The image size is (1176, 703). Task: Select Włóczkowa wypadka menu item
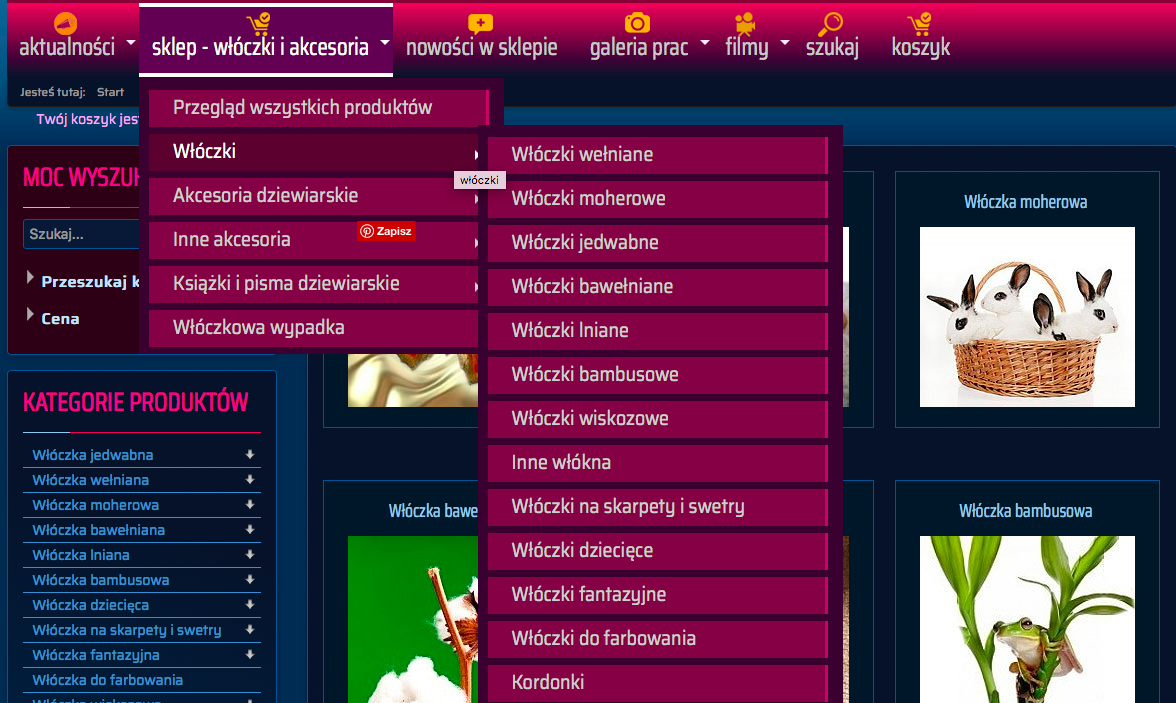[314, 328]
